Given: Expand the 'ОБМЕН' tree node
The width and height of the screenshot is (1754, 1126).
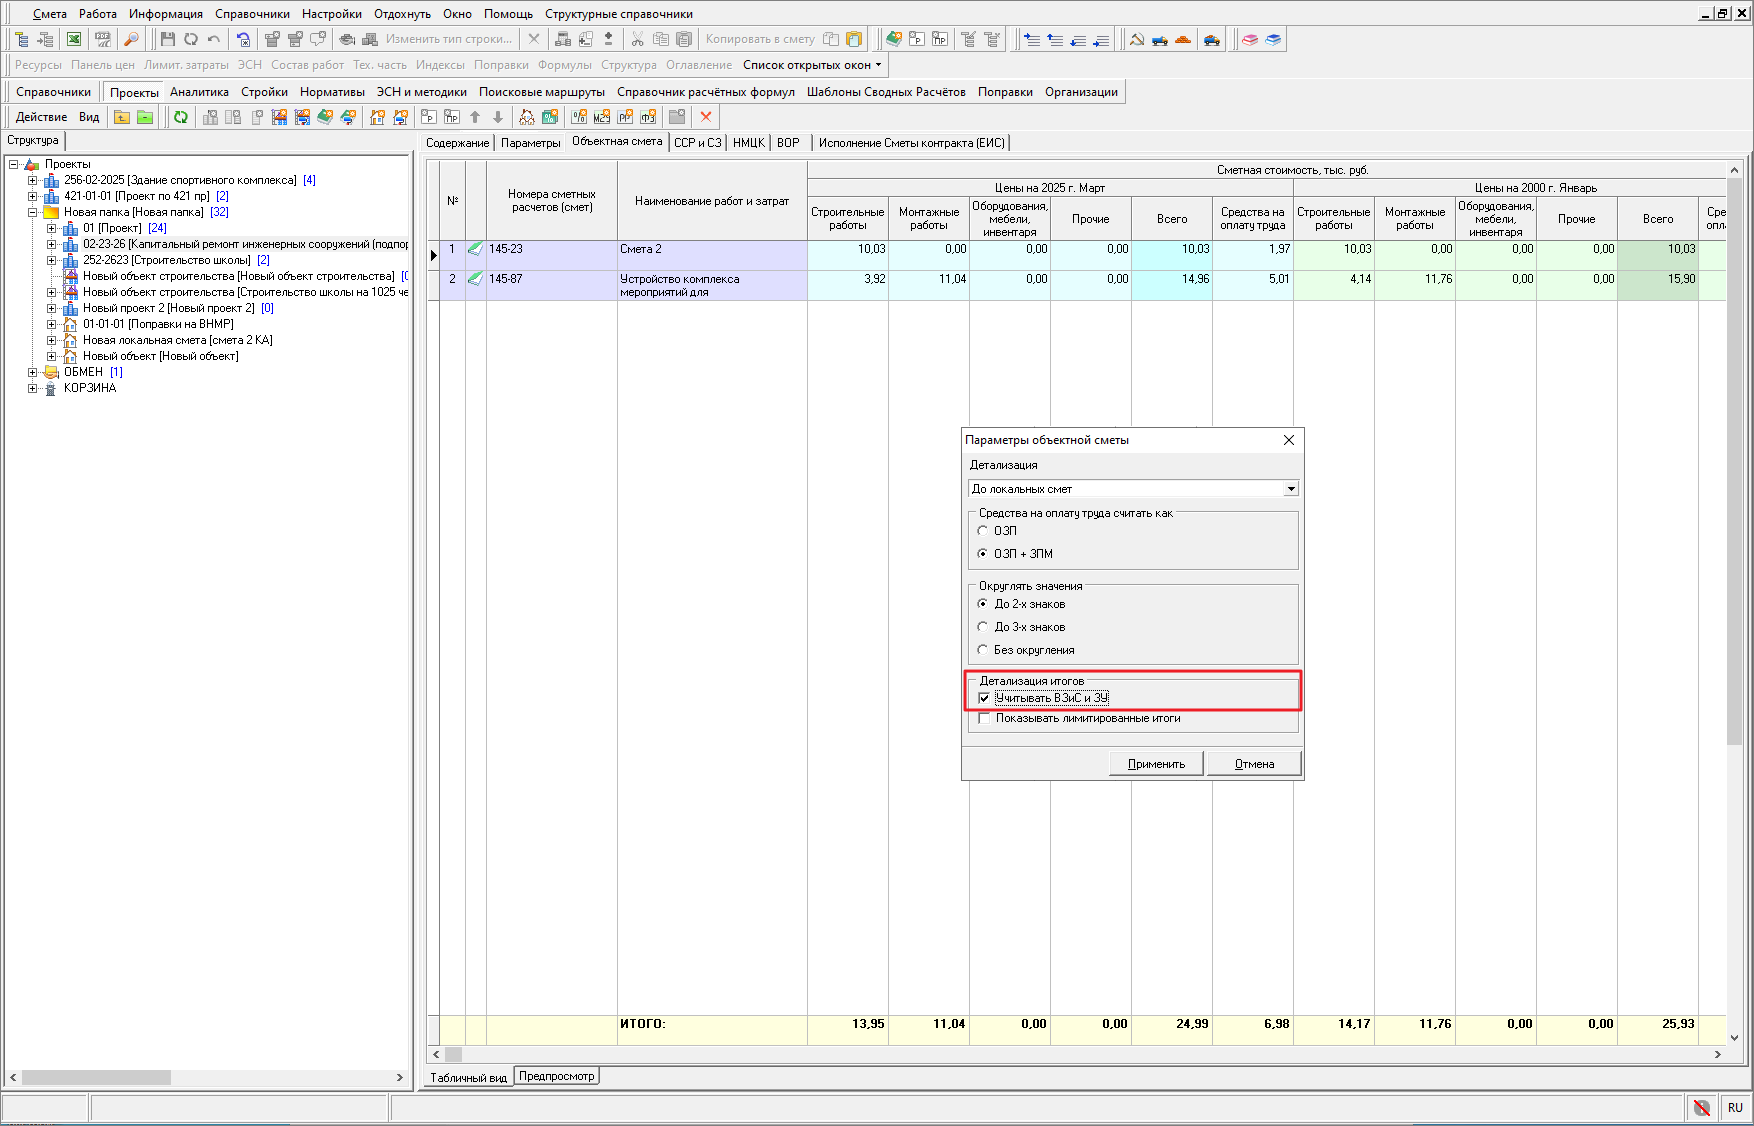Looking at the screenshot, I should (32, 372).
